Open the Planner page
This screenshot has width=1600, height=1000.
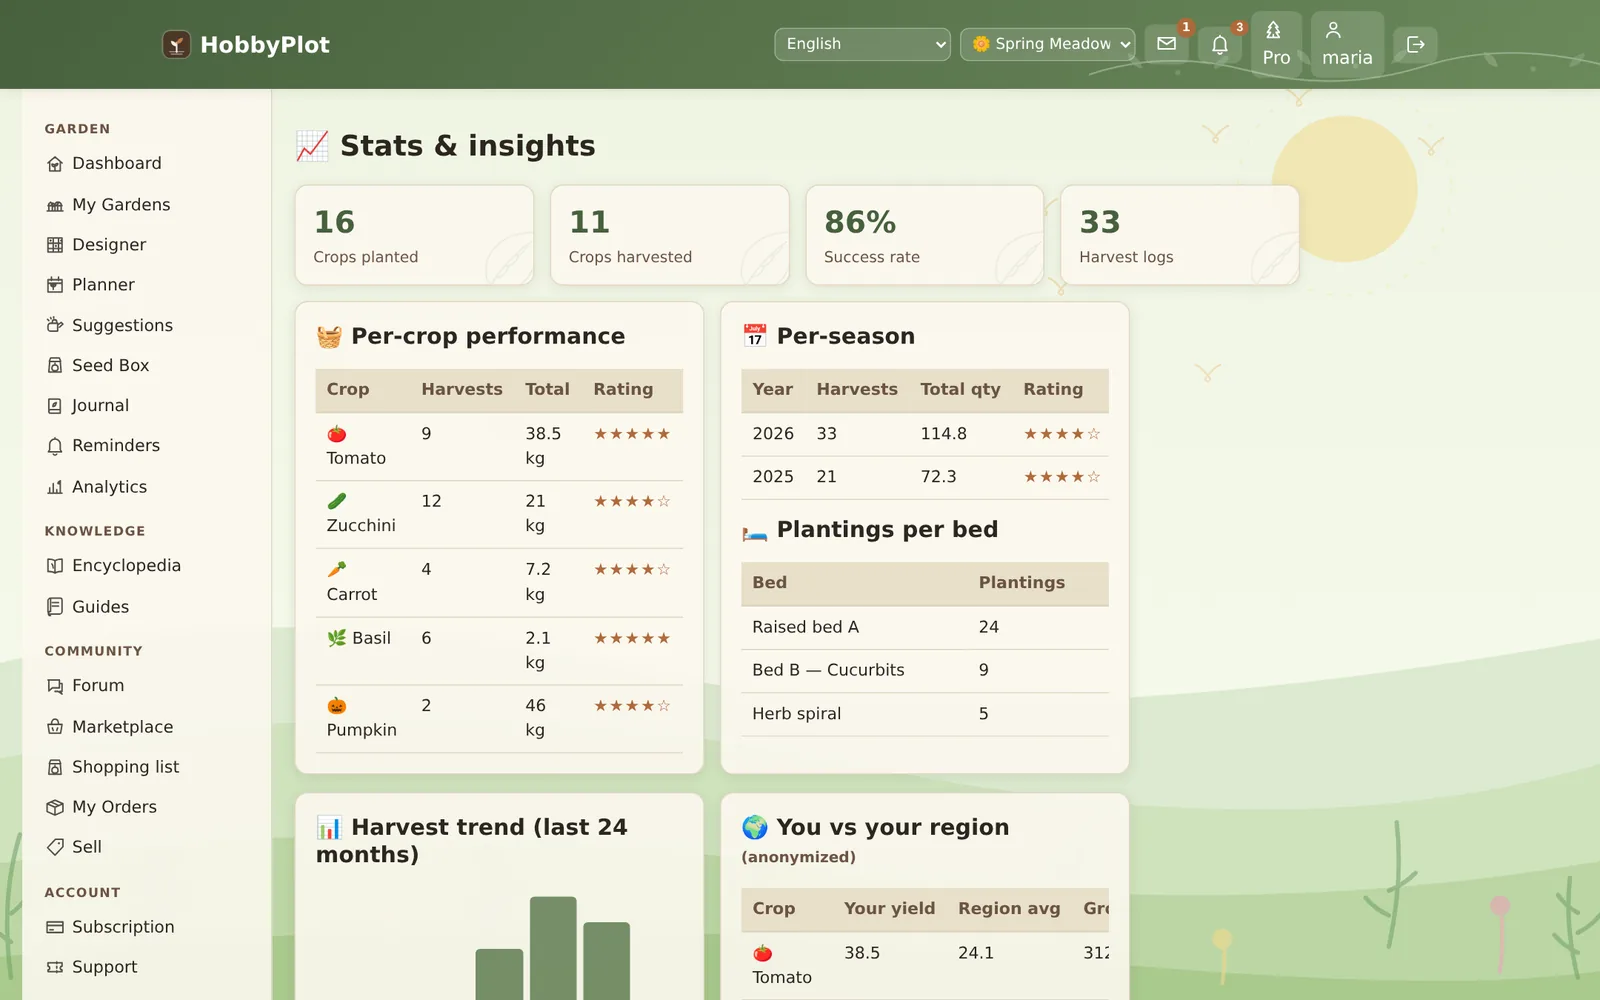(x=146, y=284)
